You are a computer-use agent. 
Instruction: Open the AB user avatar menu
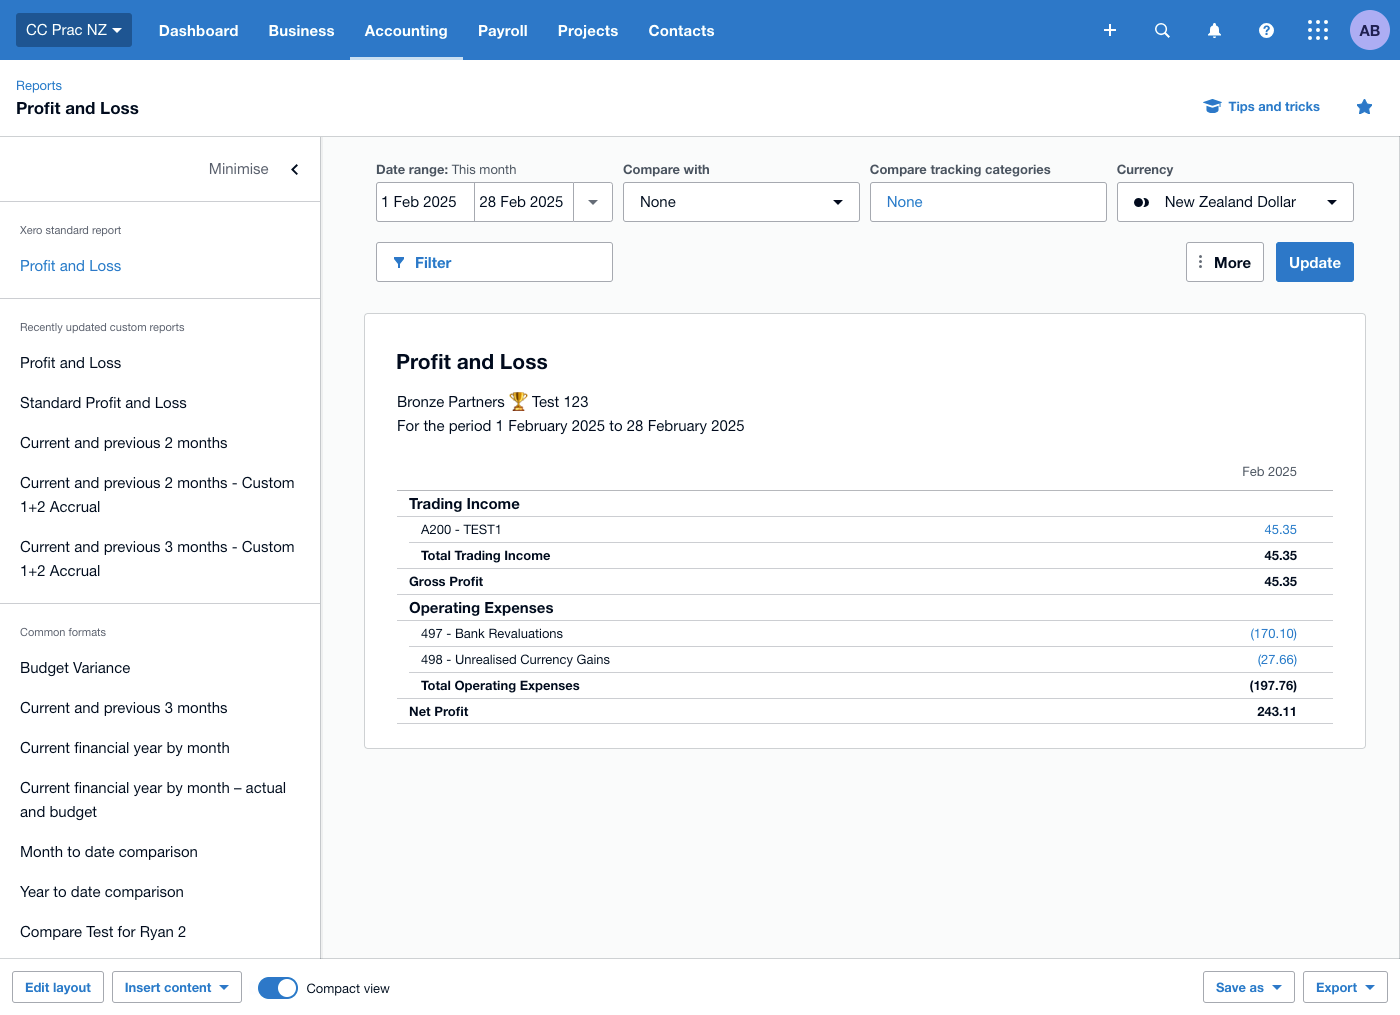point(1370,30)
